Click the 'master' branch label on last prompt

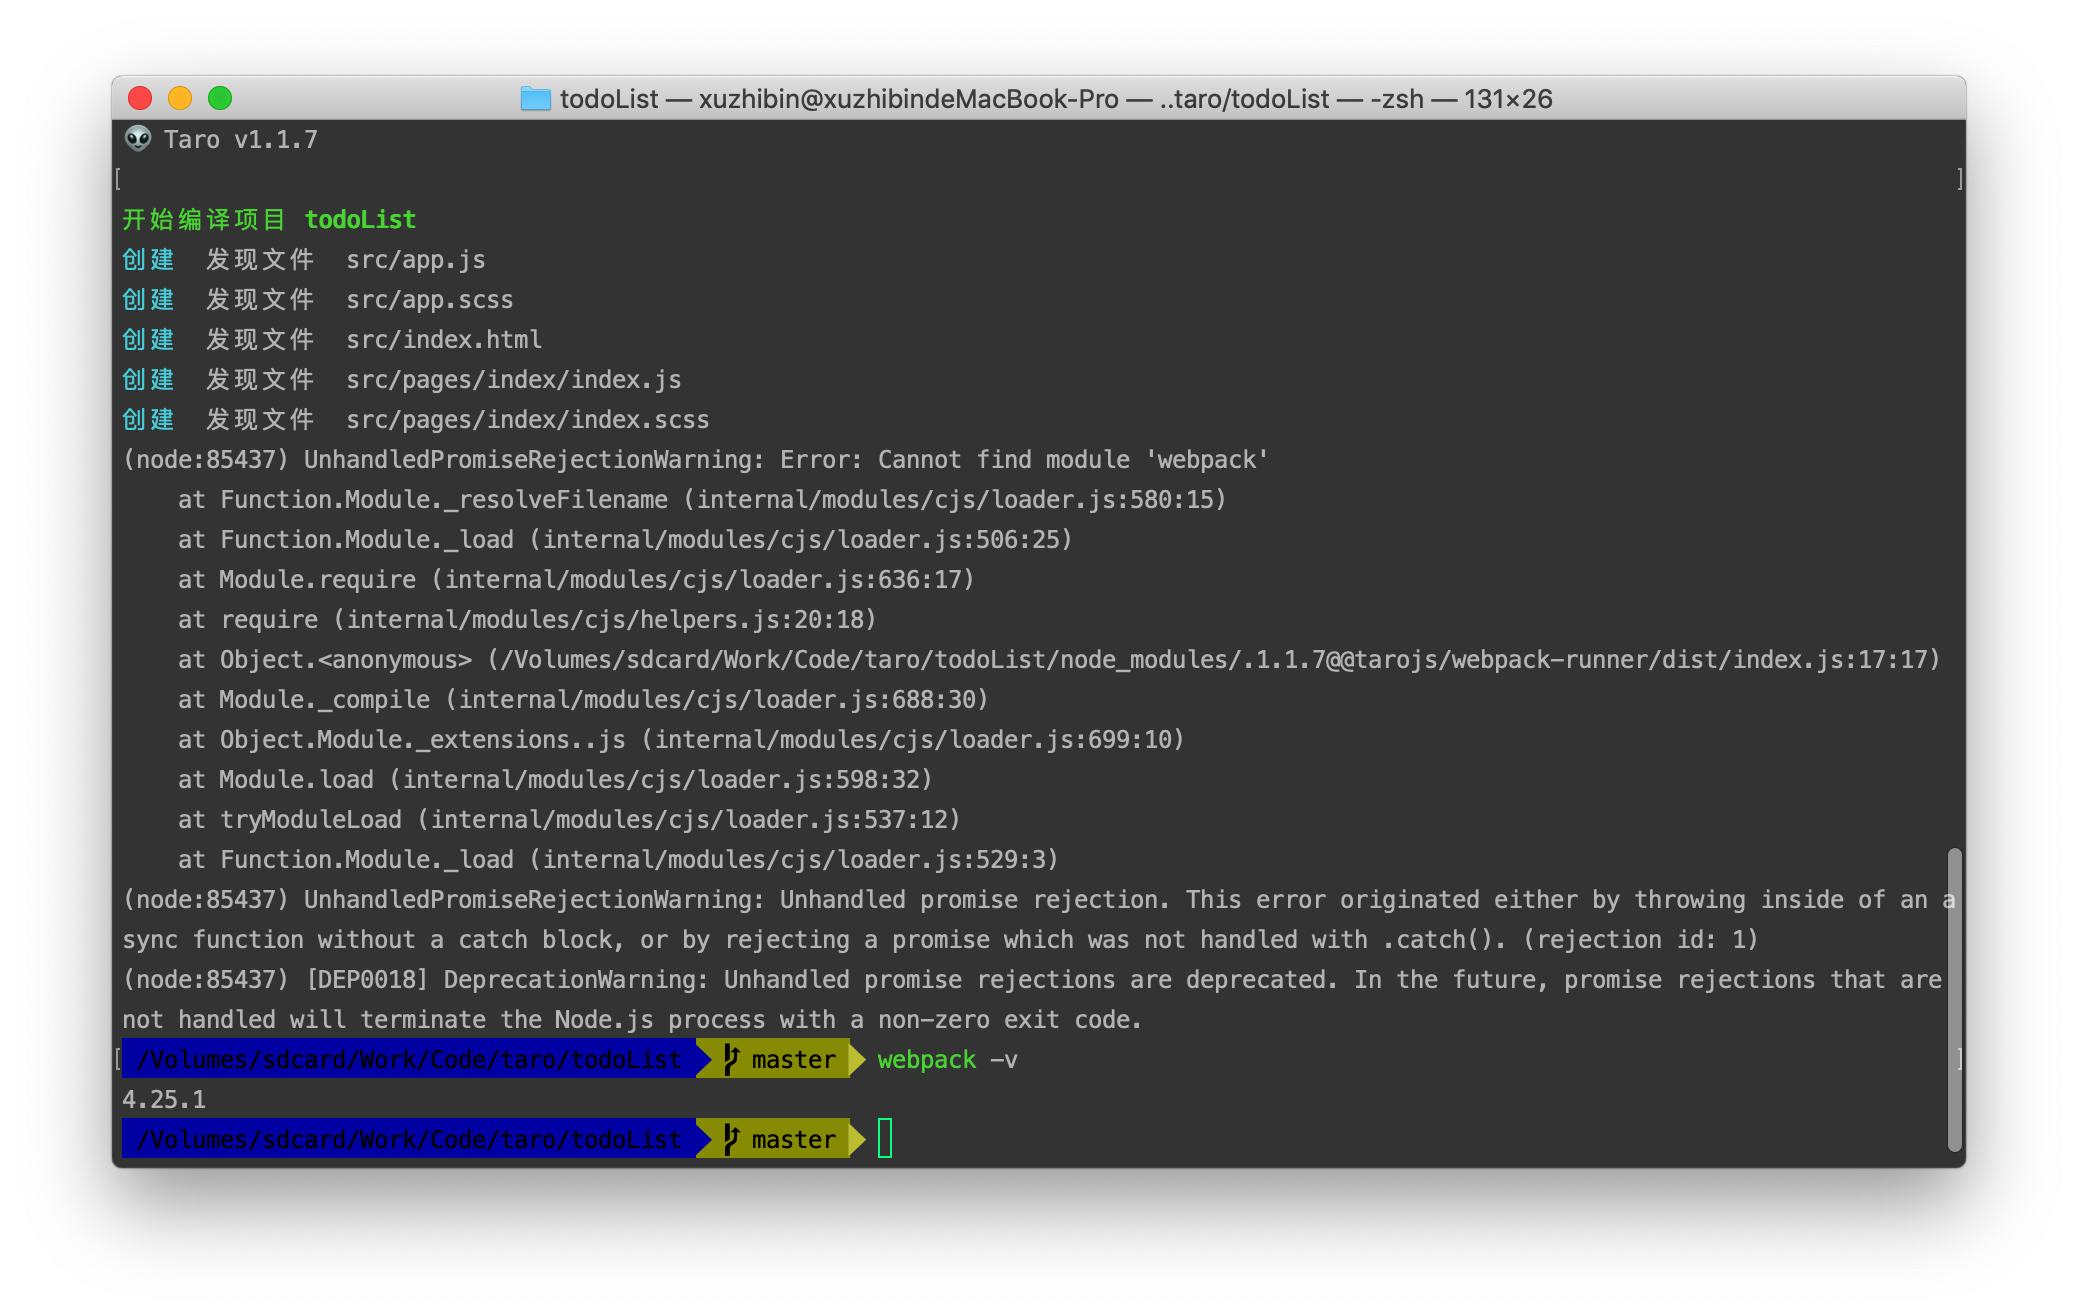794,1140
